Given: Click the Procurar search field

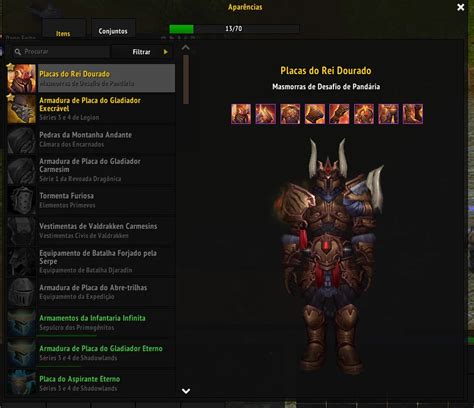Looking at the screenshot, I should pyautogui.click(x=61, y=52).
